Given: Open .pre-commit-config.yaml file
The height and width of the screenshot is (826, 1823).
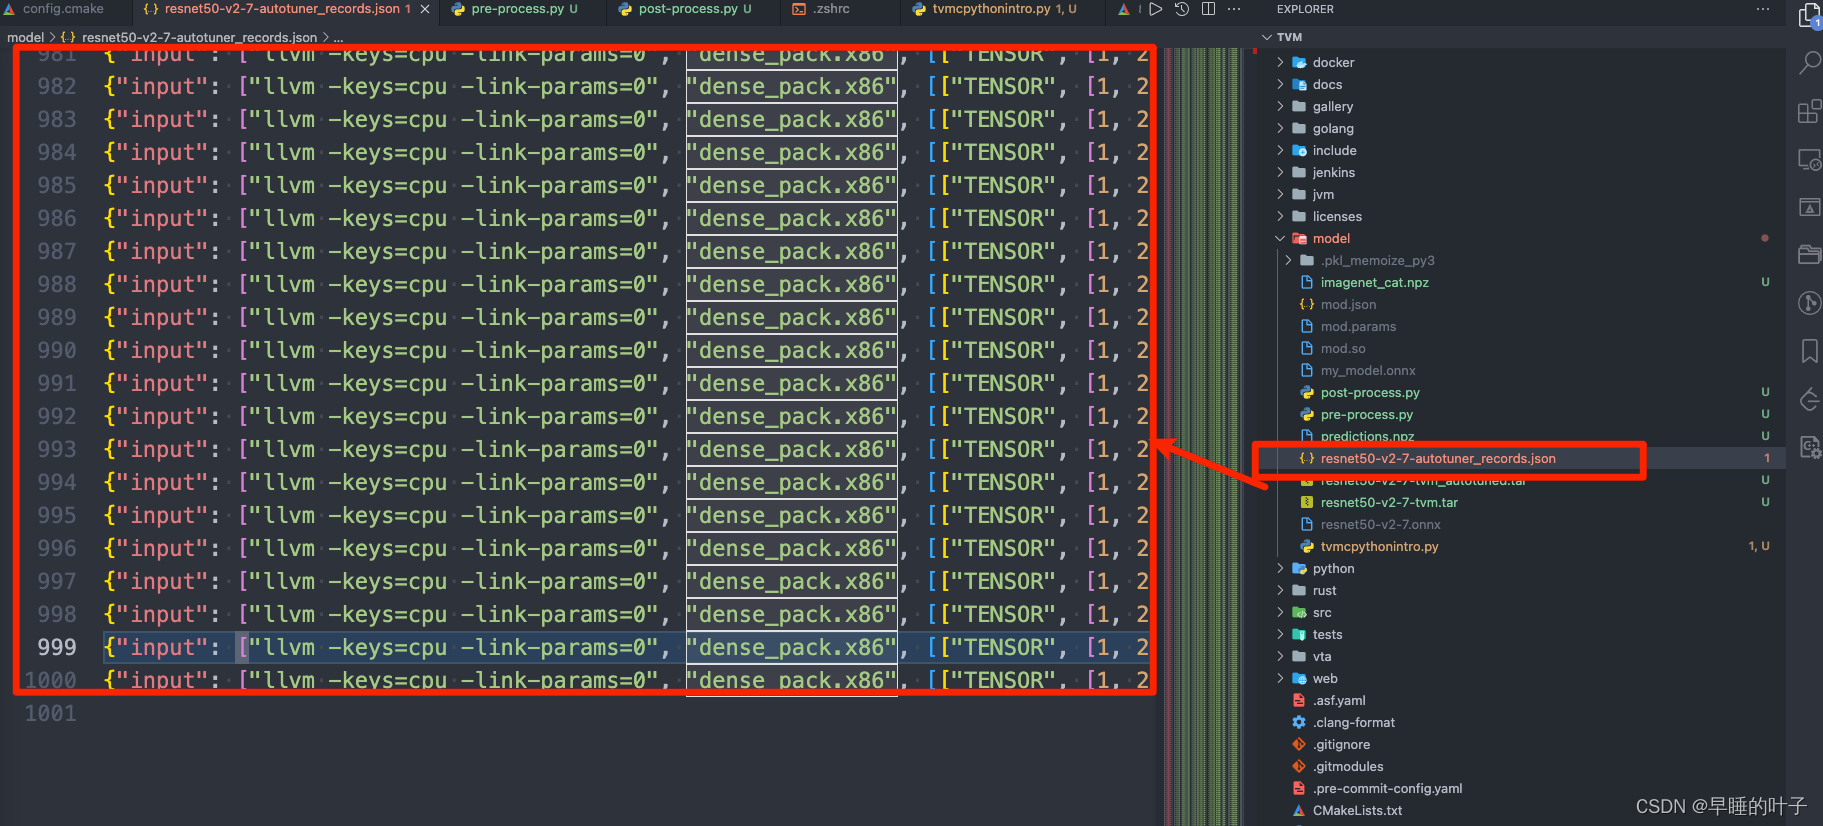Looking at the screenshot, I should (x=1387, y=788).
